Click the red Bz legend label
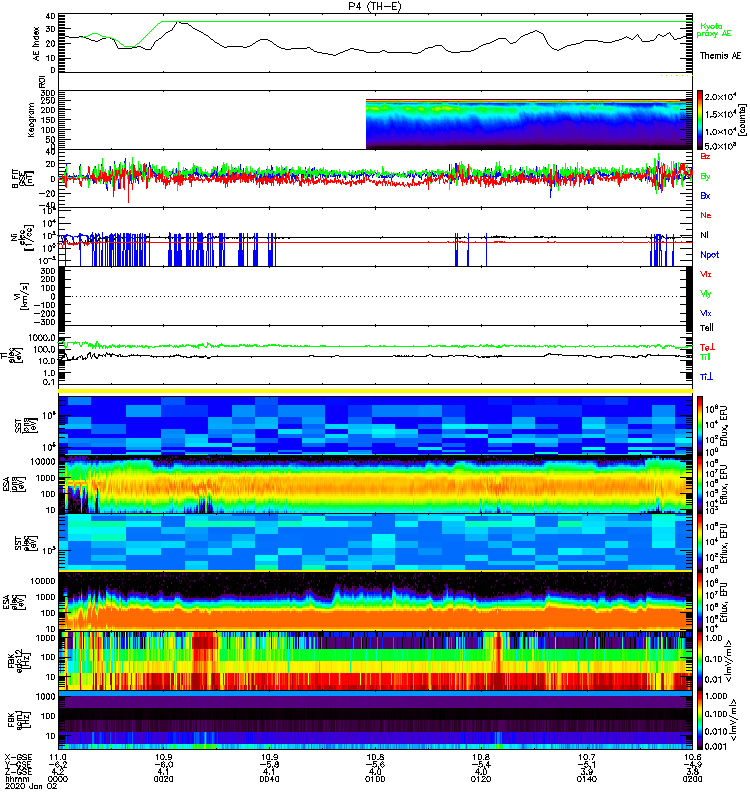Image resolution: width=750 pixels, height=800 pixels. [705, 156]
